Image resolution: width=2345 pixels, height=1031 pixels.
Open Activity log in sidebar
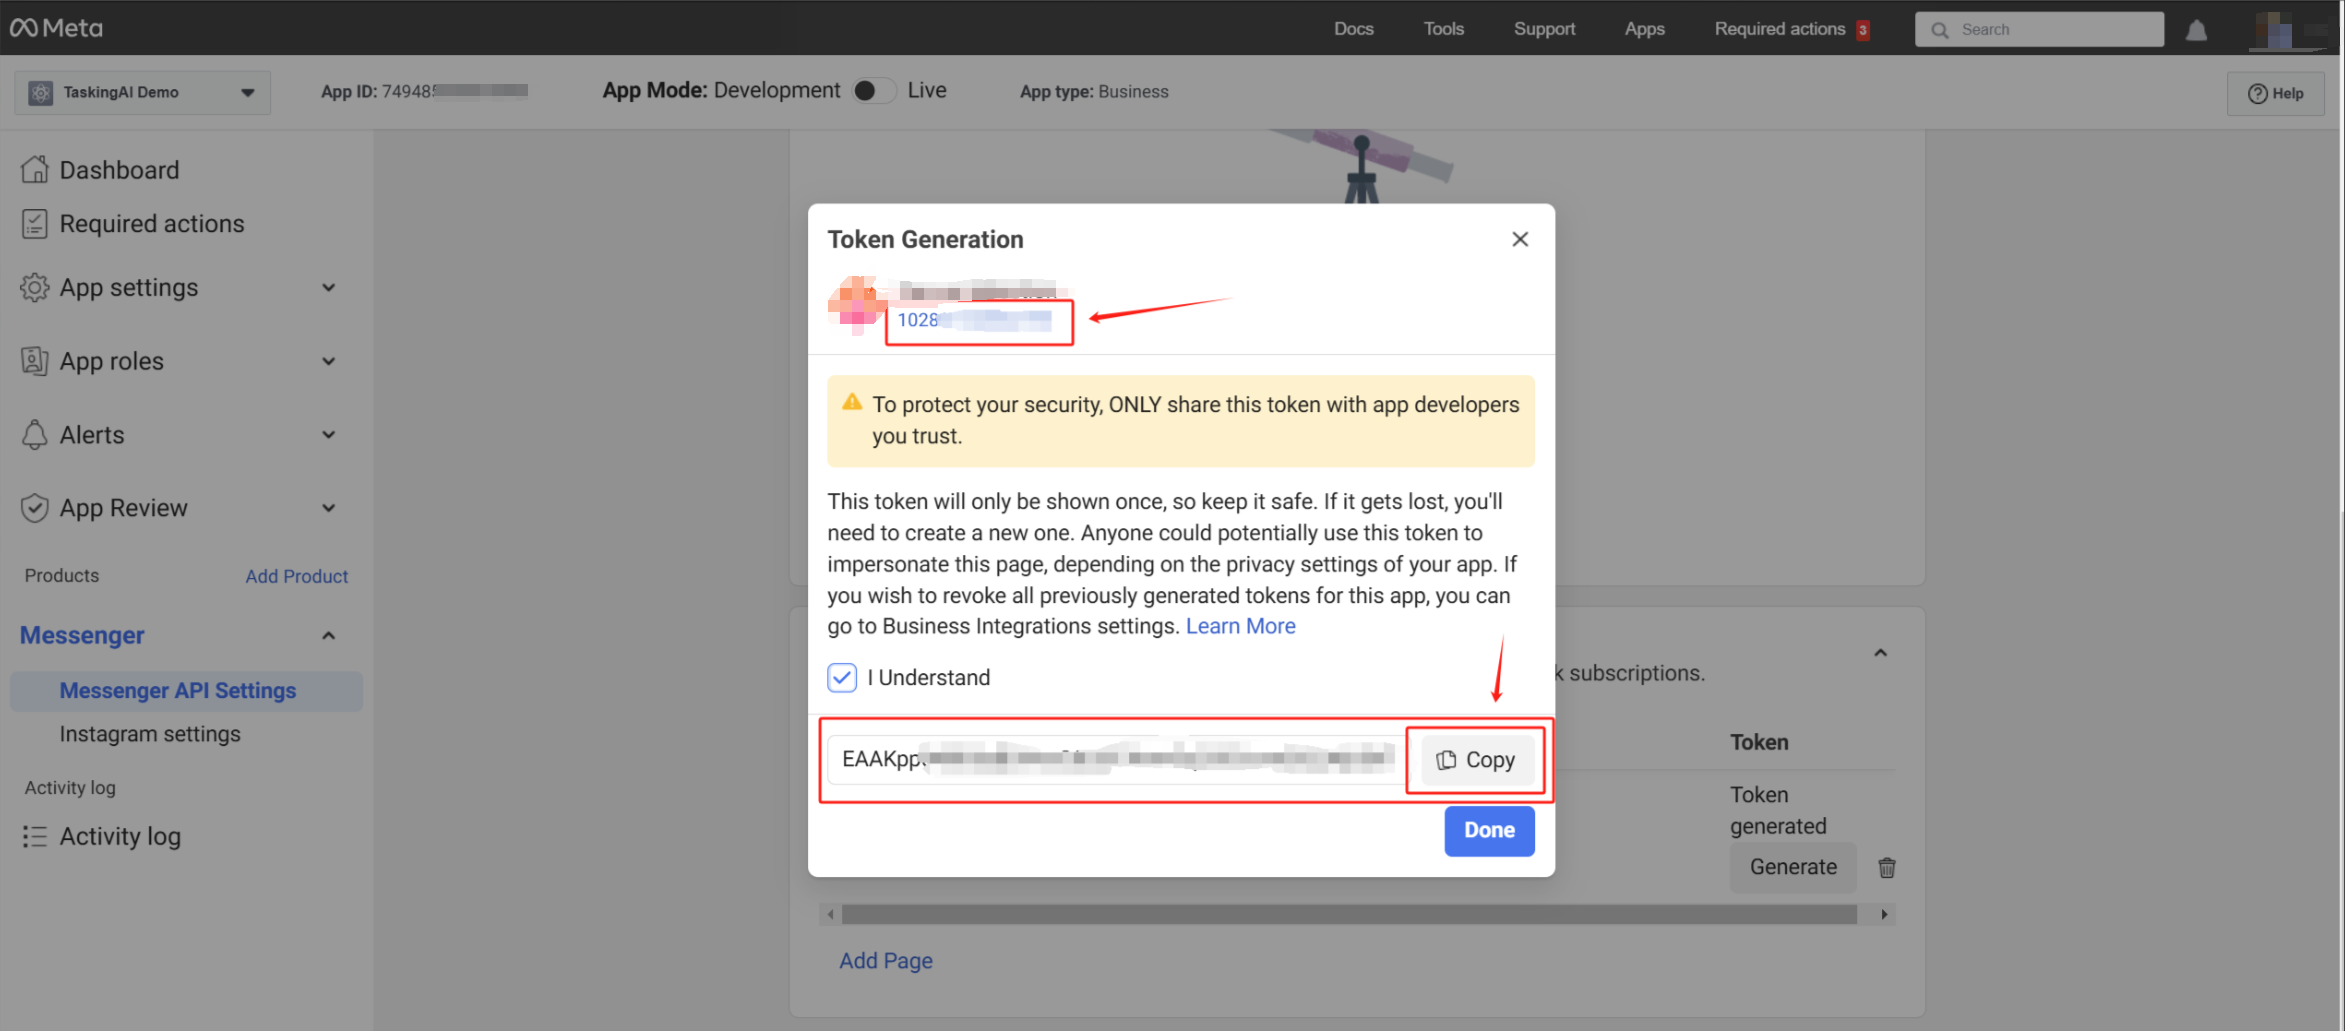click(x=120, y=837)
